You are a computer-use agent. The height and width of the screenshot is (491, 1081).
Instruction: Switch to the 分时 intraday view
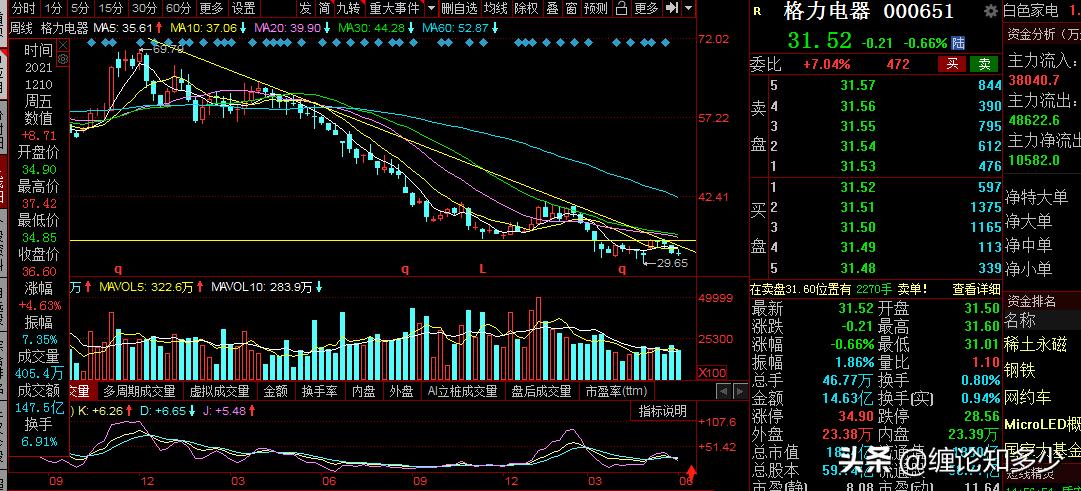tap(25, 8)
